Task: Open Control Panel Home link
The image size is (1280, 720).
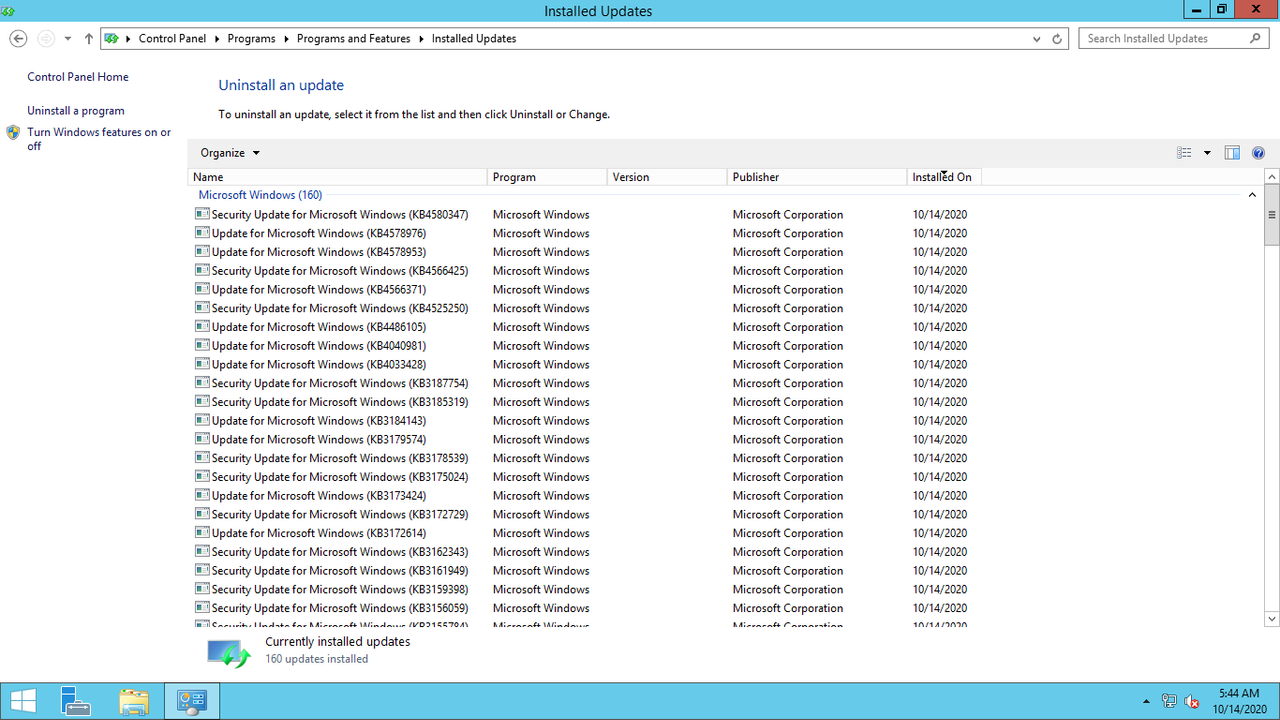Action: pyautogui.click(x=78, y=77)
